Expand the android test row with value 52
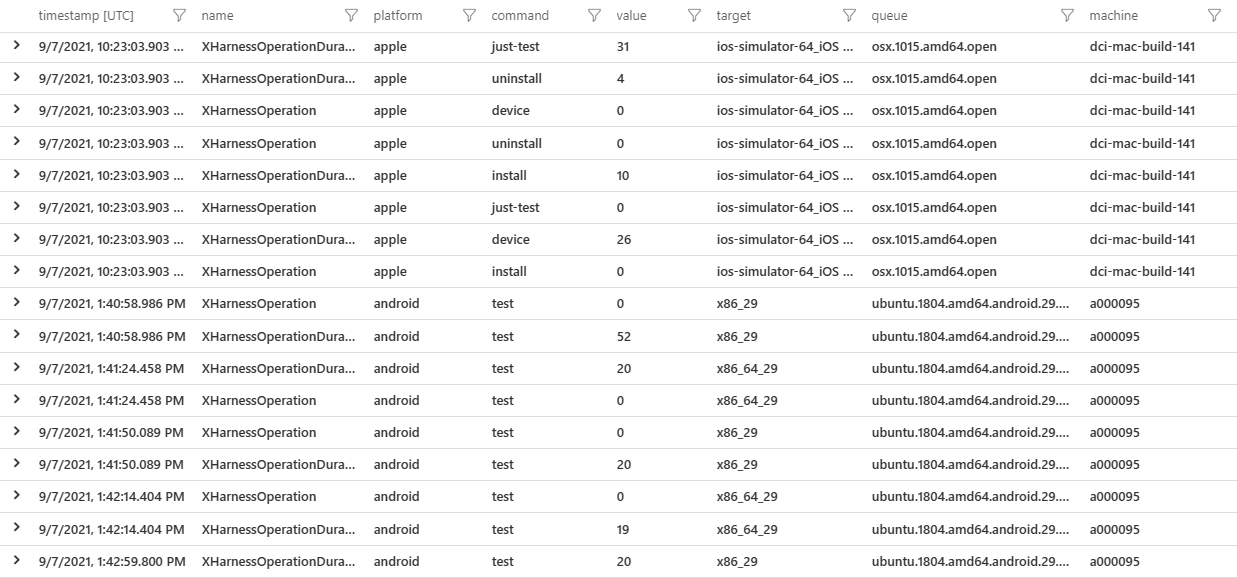The height and width of the screenshot is (578, 1237). click(x=17, y=336)
